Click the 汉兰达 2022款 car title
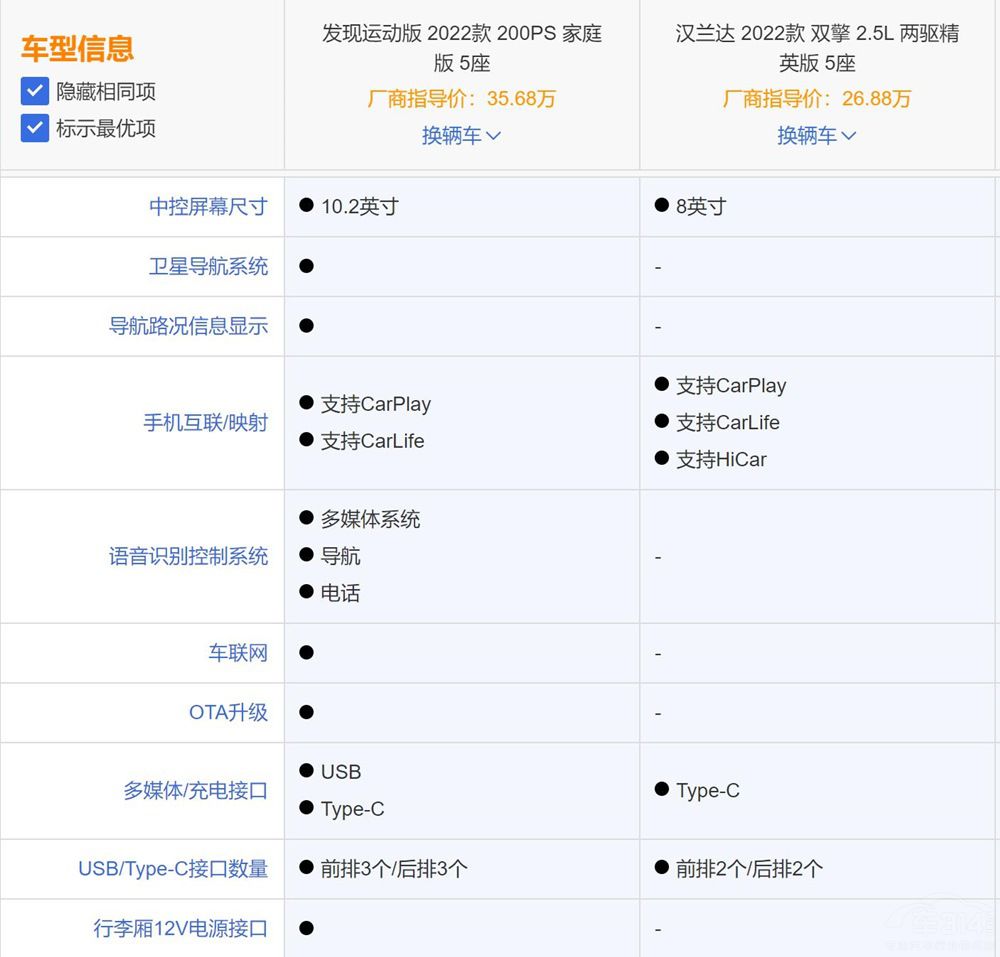Viewport: 1000px width, 957px height. [816, 48]
